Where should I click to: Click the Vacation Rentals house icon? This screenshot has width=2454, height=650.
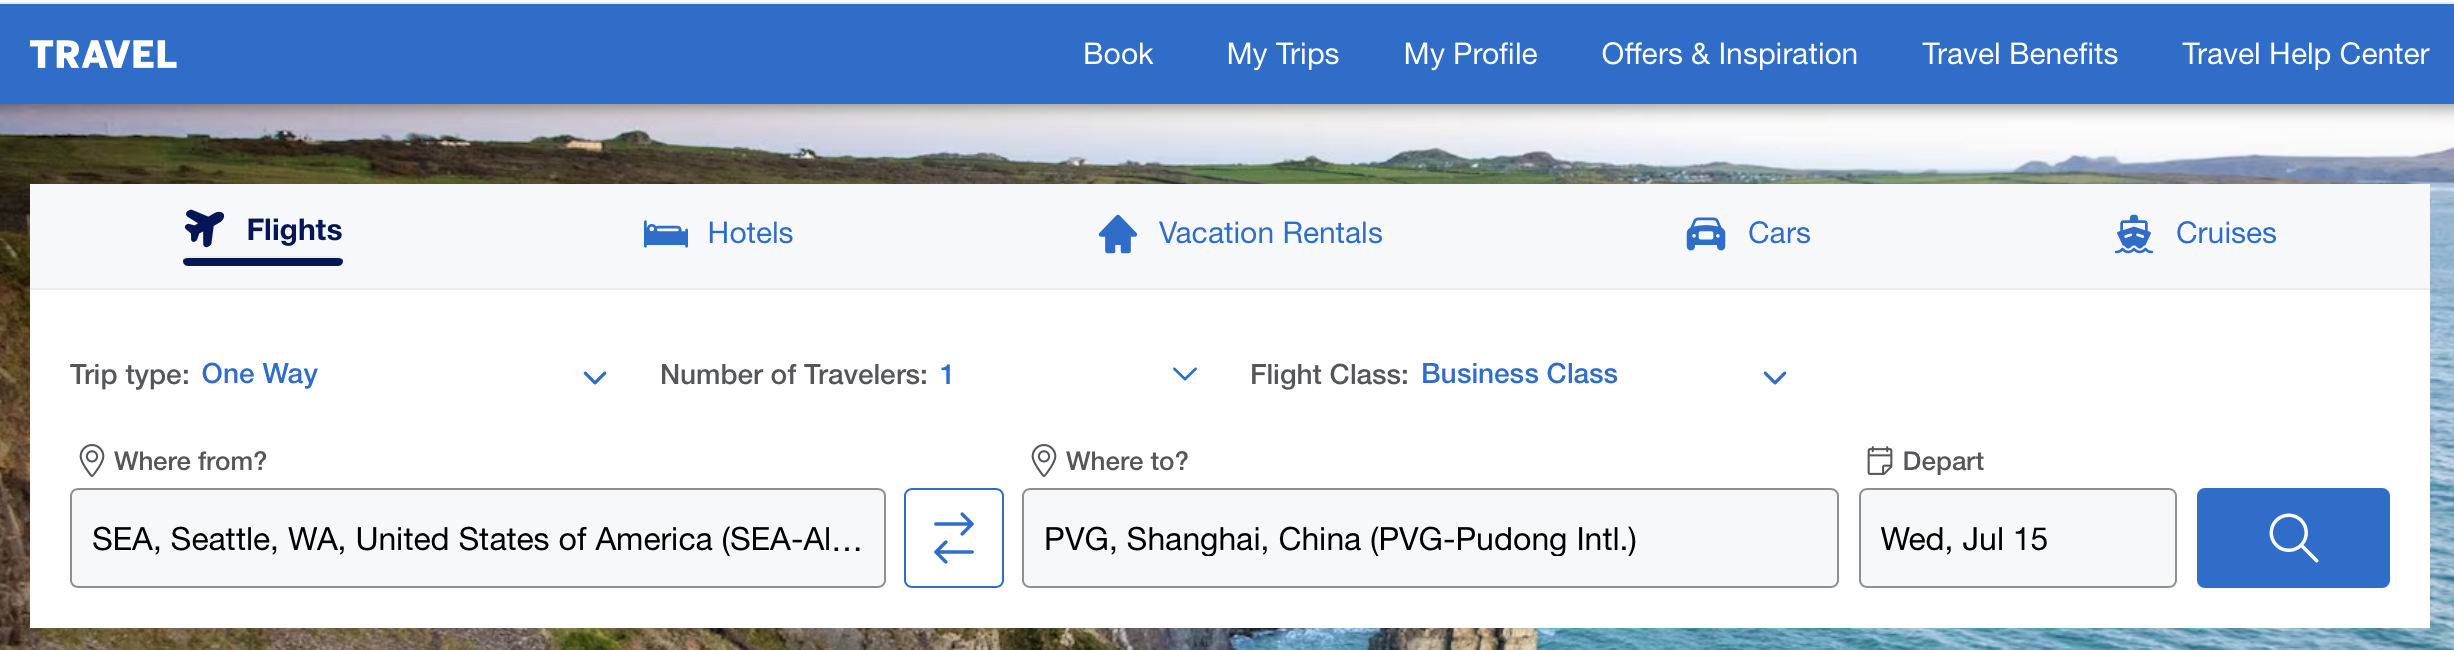pos(1118,233)
